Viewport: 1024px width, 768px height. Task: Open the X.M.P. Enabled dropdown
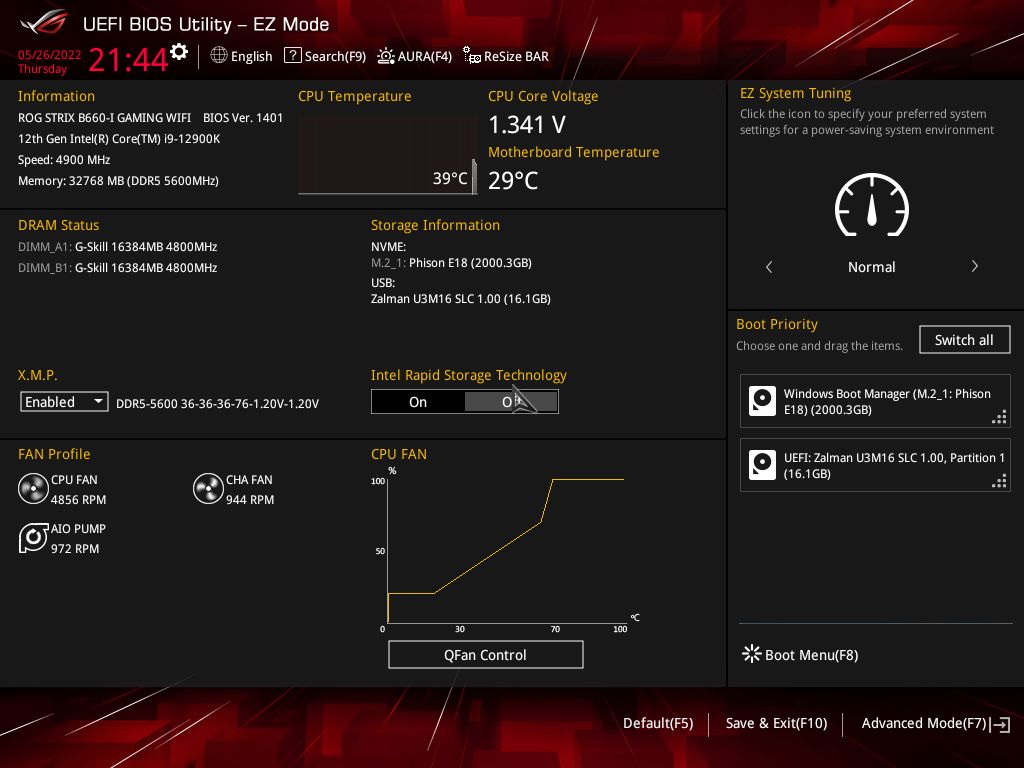(x=64, y=402)
